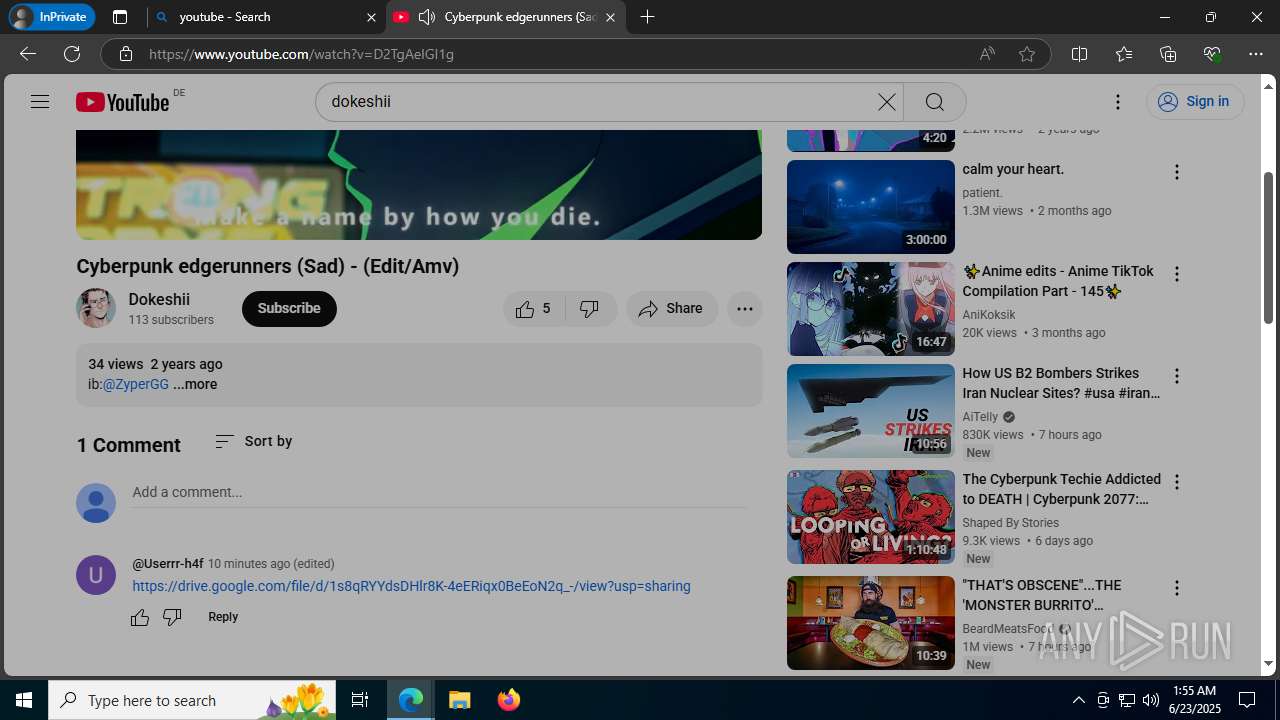This screenshot has width=1280, height=720.
Task: Subscribe to the Dokeshii channel
Action: click(x=289, y=309)
